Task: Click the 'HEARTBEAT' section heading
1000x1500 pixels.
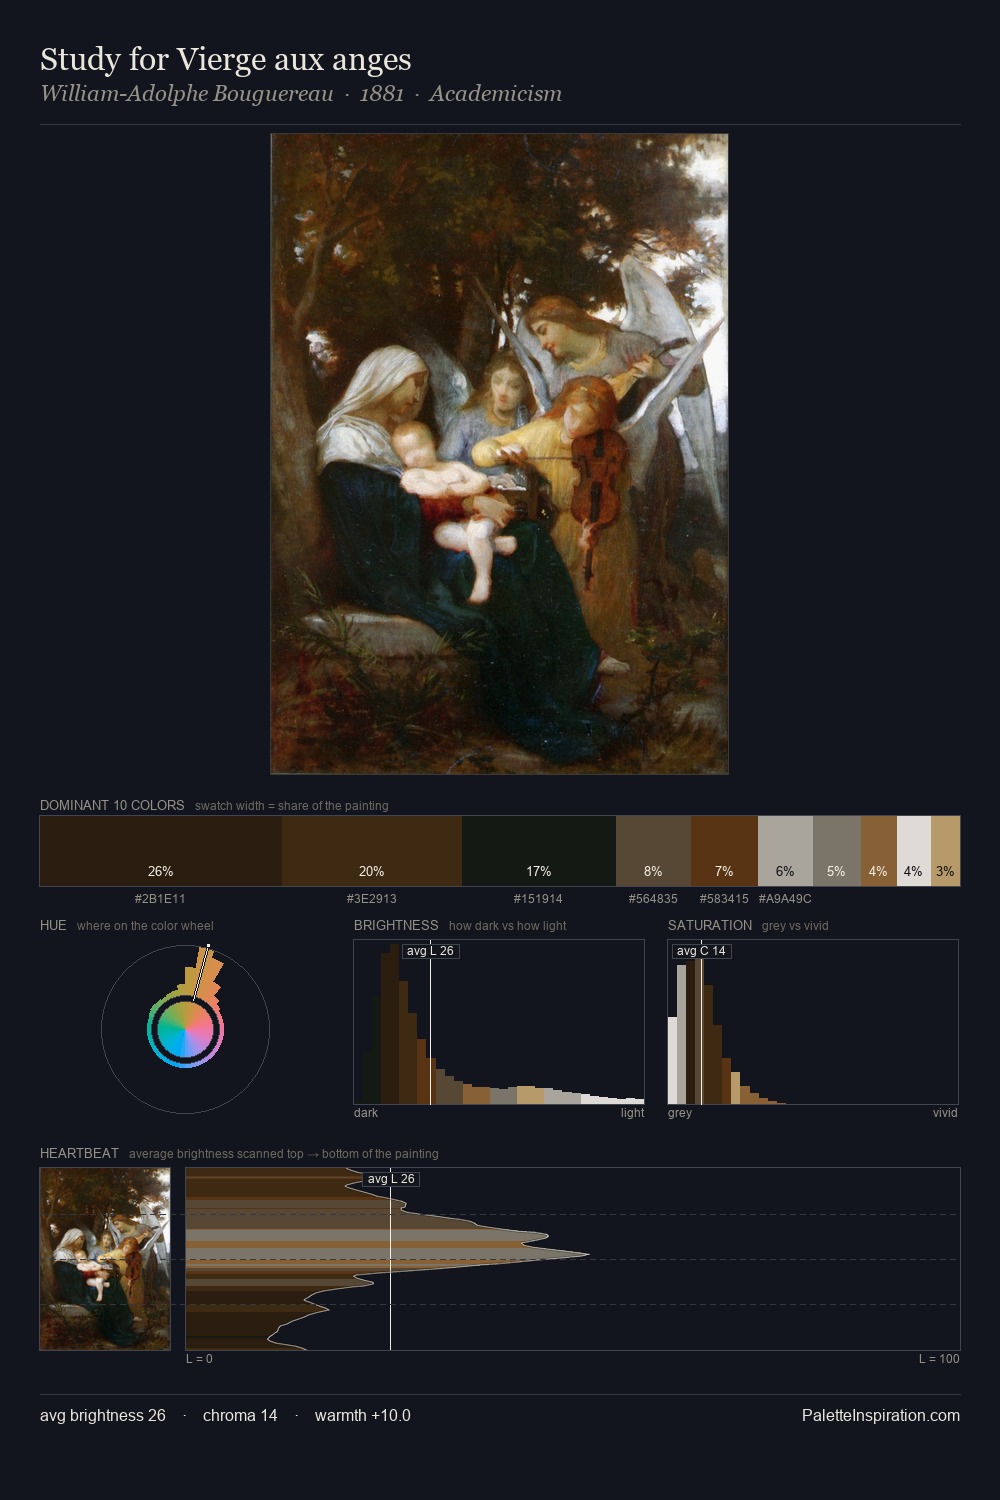Action: [x=79, y=1154]
